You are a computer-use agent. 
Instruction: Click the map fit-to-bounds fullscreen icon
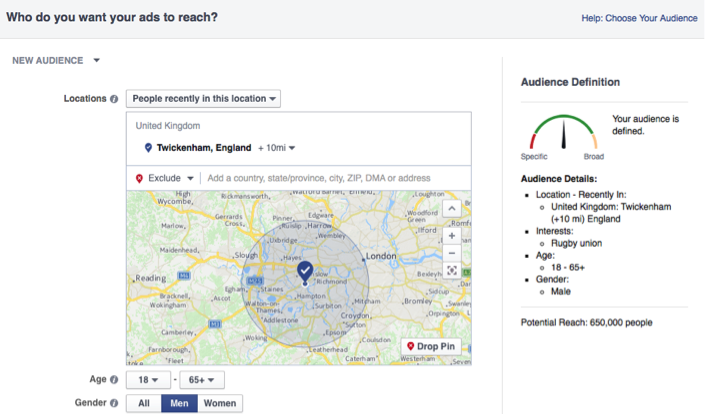452,270
